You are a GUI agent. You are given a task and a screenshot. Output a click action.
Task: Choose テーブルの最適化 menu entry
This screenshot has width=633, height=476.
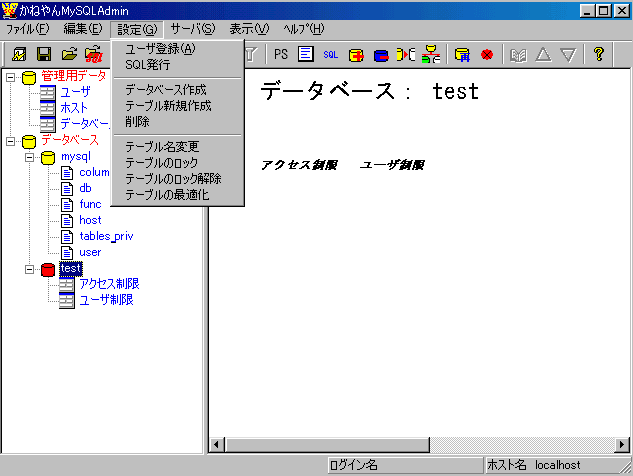pos(178,195)
